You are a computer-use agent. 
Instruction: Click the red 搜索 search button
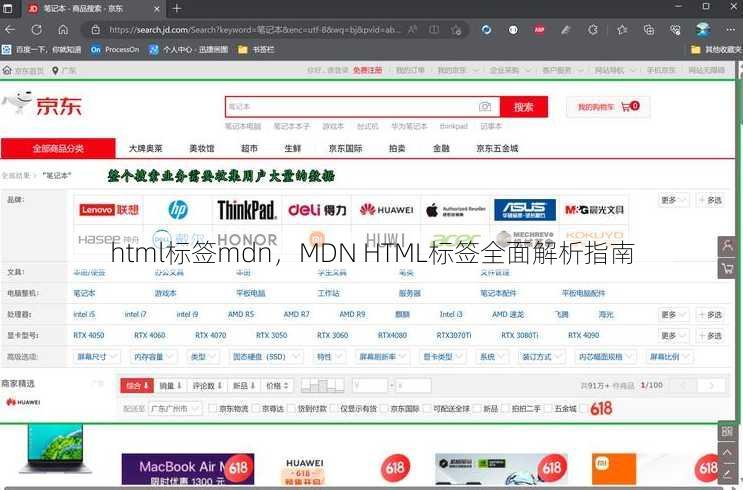point(524,107)
